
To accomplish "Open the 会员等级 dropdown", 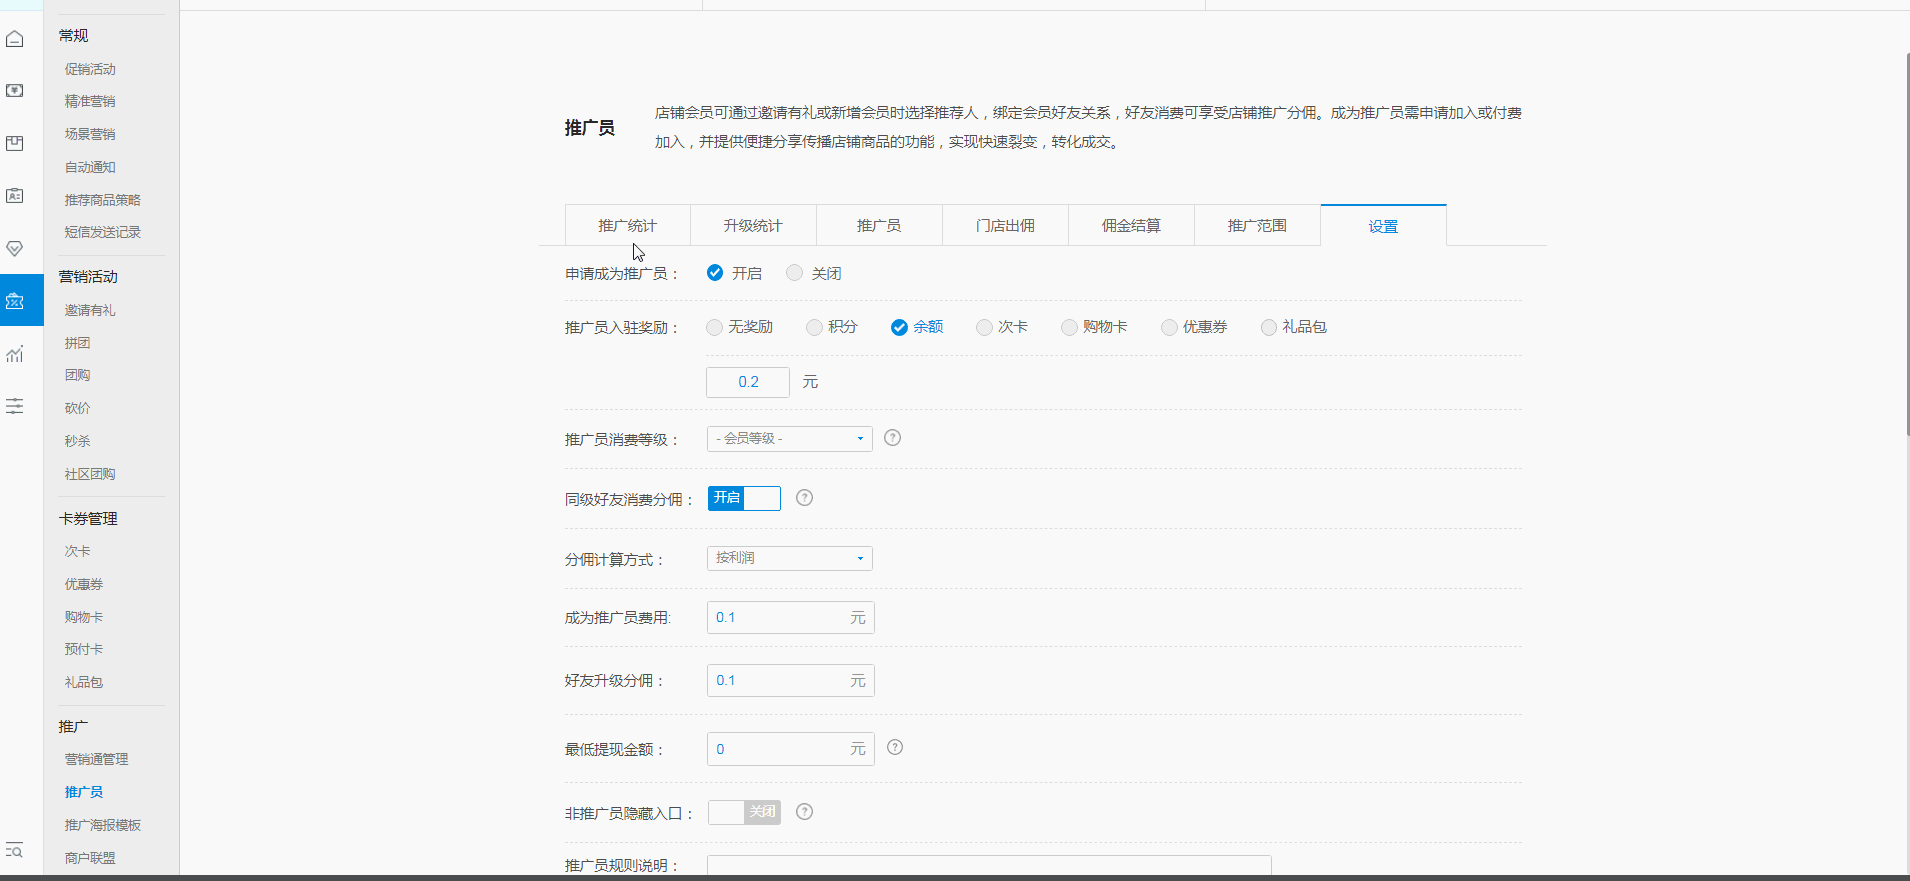I will 790,439.
